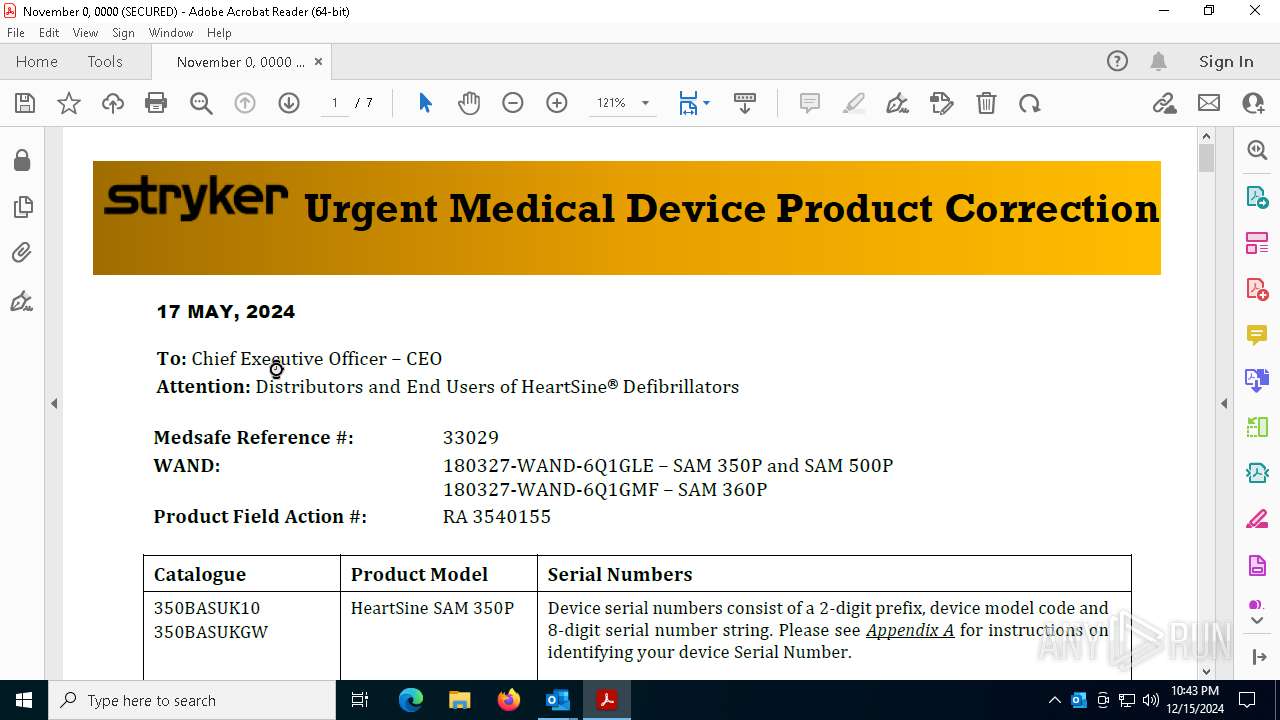The width and height of the screenshot is (1280, 720).
Task: Open the security lock panel
Action: (22, 161)
